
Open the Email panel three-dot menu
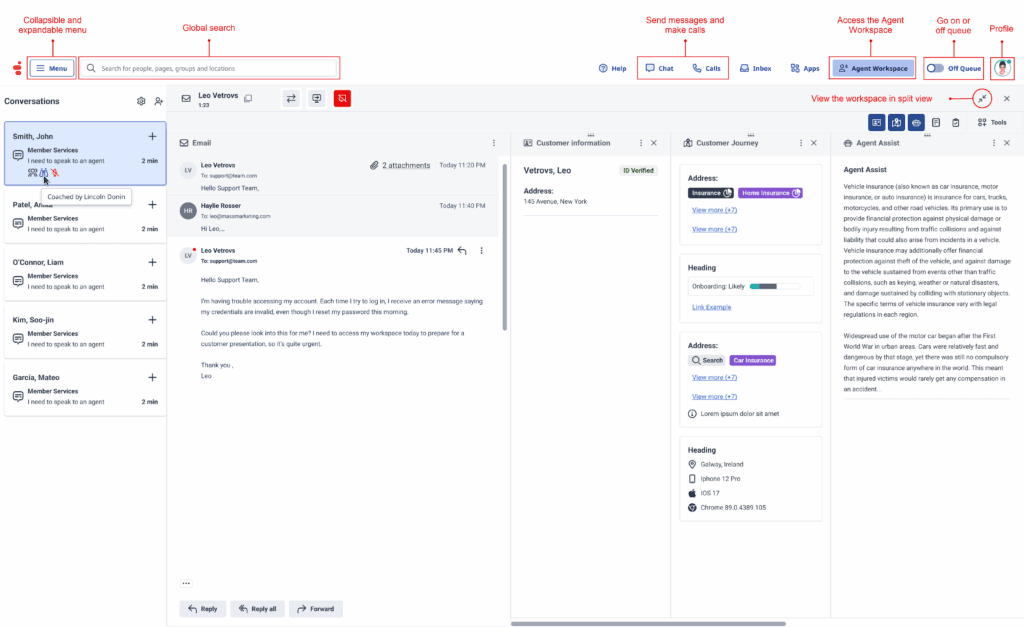(x=493, y=143)
